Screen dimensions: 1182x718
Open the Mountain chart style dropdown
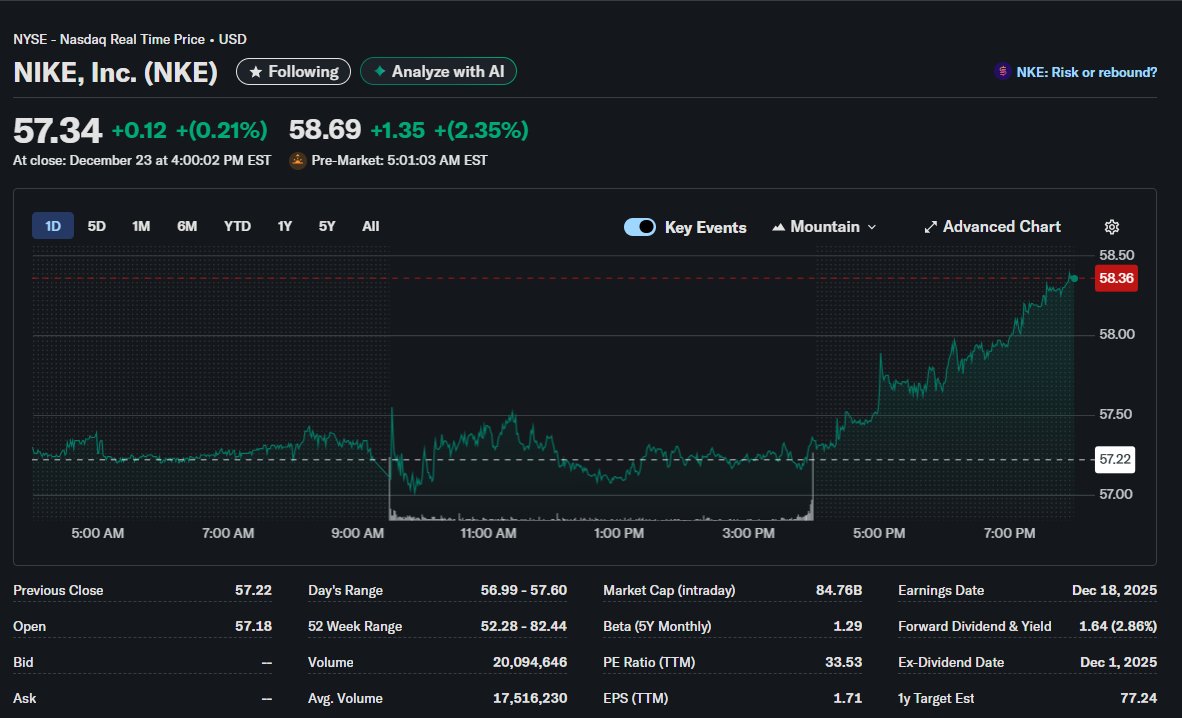click(824, 226)
